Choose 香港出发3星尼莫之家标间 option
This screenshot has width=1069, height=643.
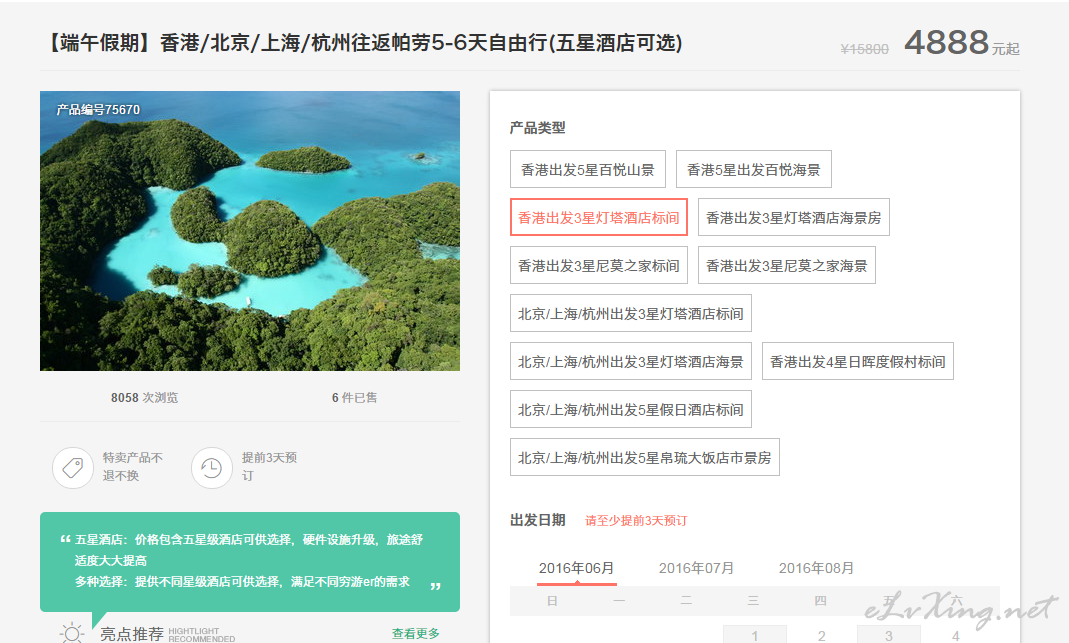(599, 265)
